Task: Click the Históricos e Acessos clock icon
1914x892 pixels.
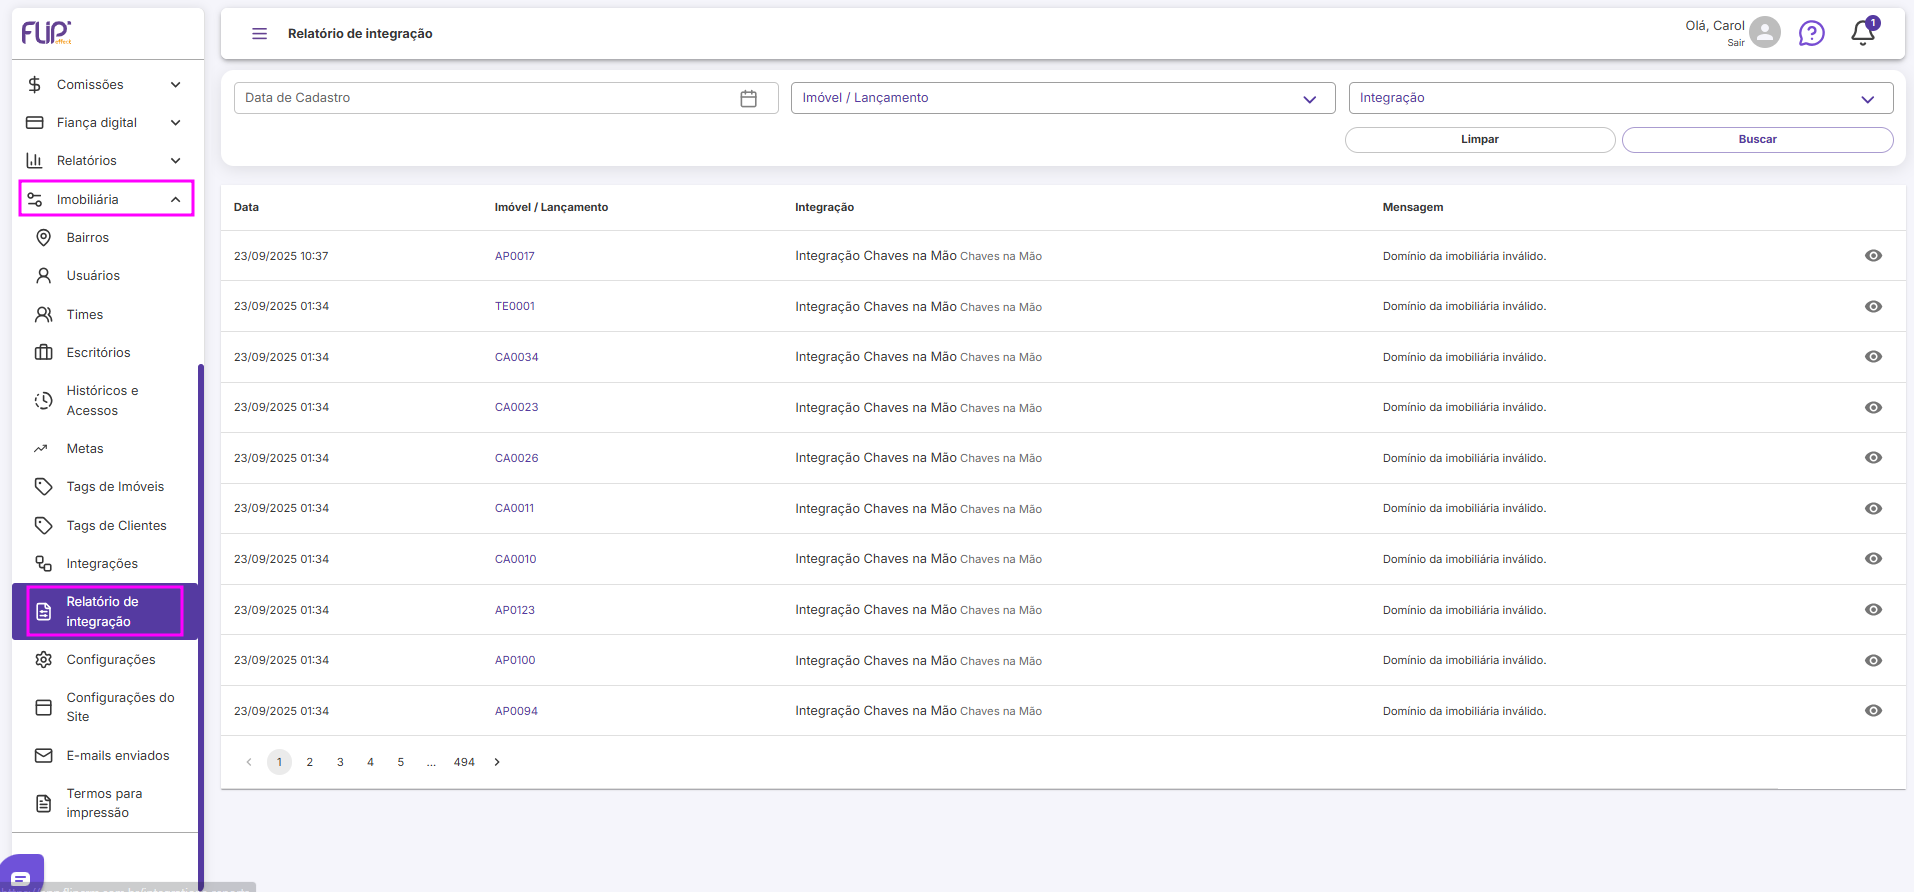Action: (x=44, y=401)
